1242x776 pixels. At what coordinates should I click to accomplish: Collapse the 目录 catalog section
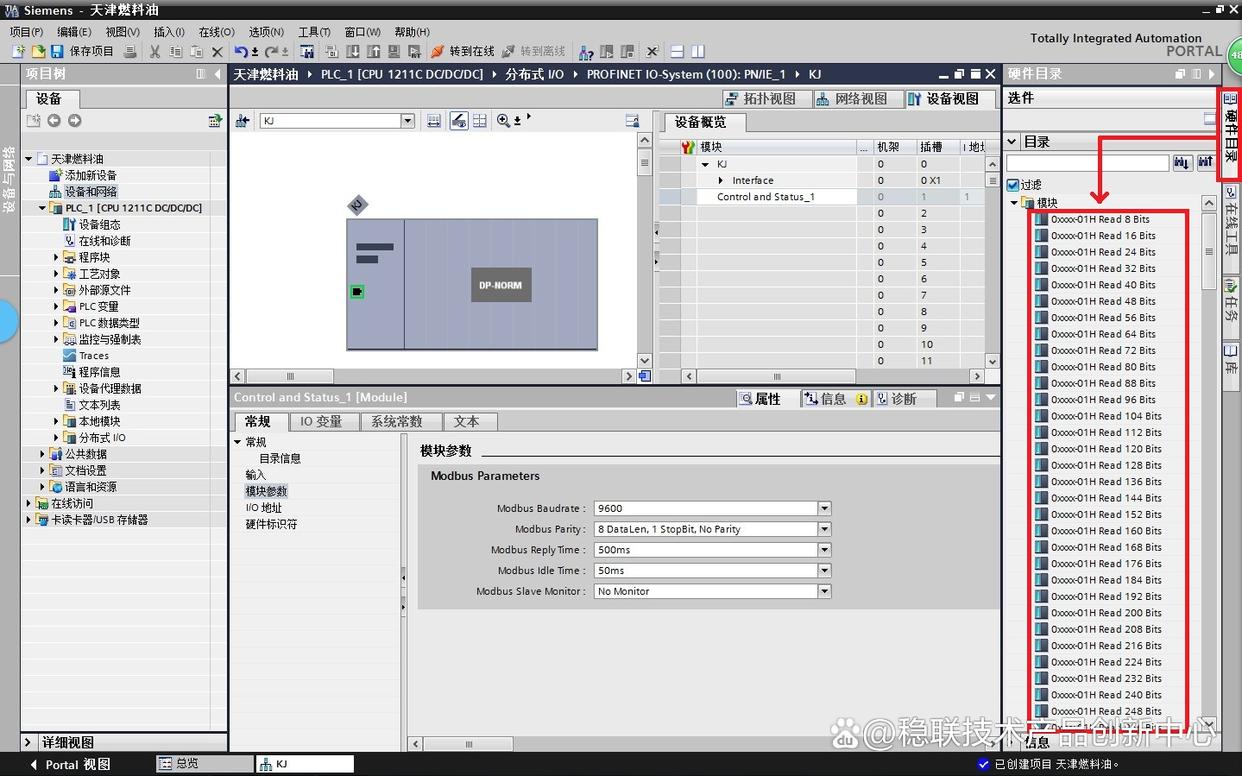coord(1011,142)
